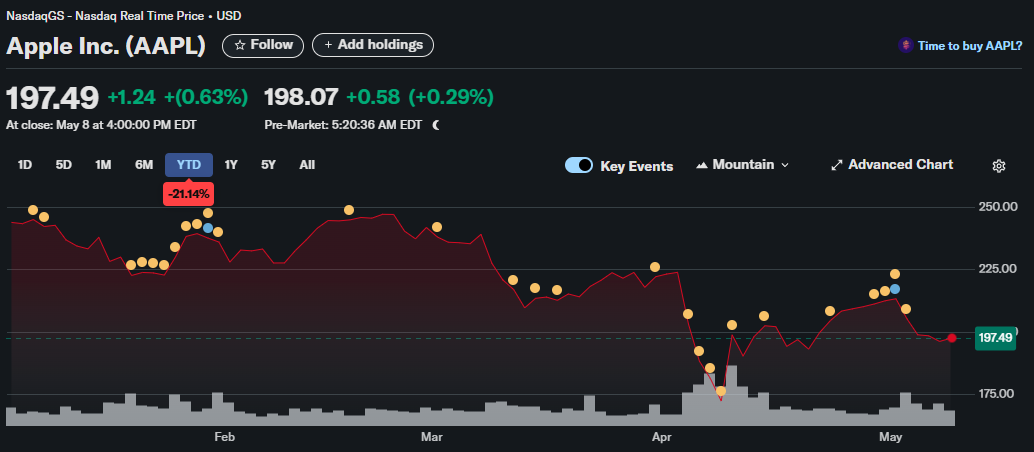Click the star icon in Follow button
Viewport: 1034px width, 452px height.
[240, 45]
